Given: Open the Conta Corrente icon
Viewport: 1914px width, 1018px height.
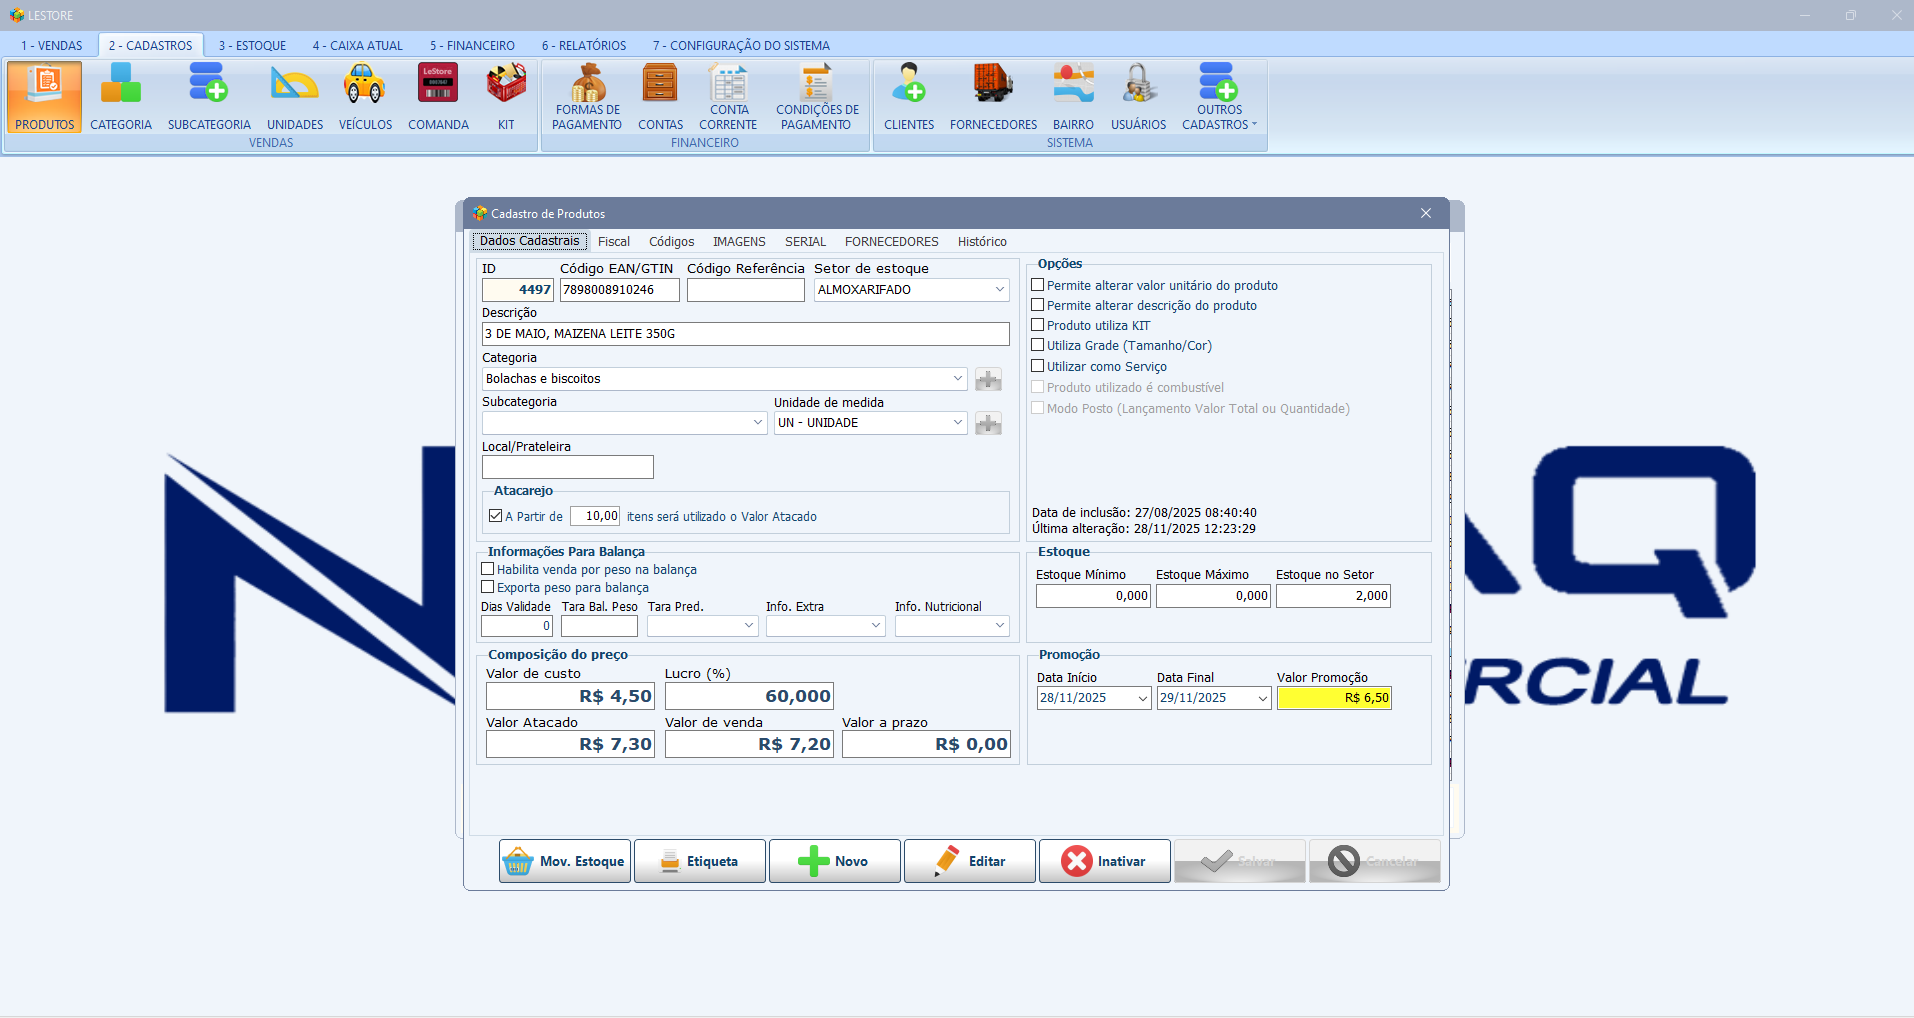Looking at the screenshot, I should (x=728, y=97).
